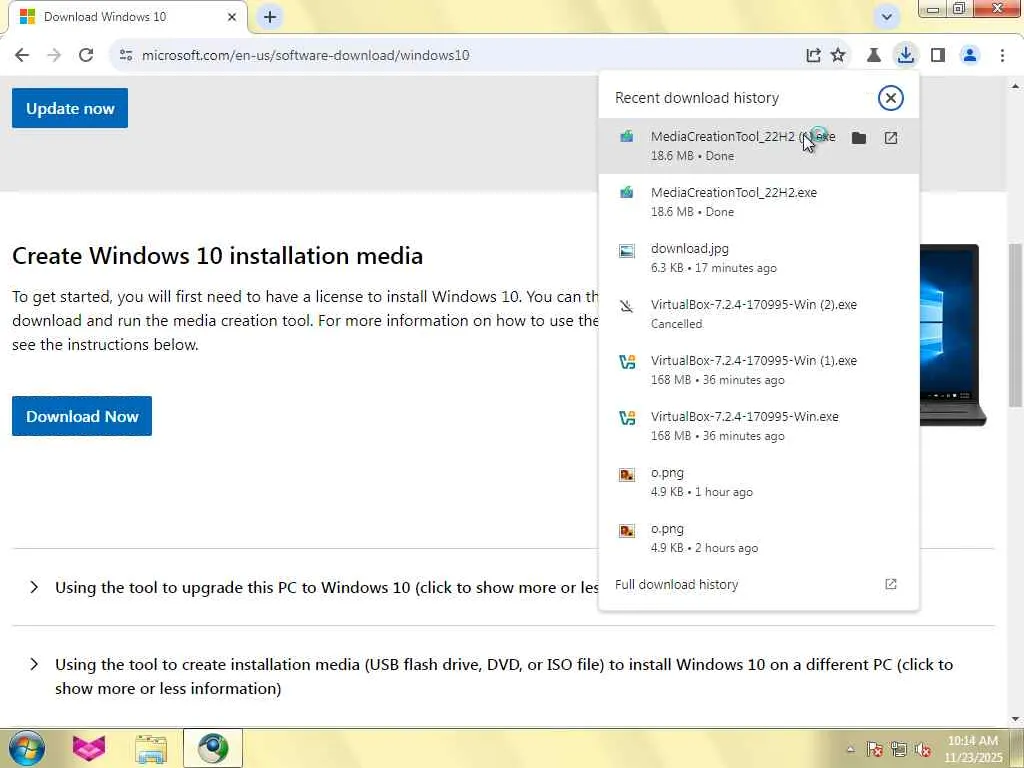This screenshot has height=768, width=1024.
Task: Show hidden system tray icons
Action: click(850, 750)
